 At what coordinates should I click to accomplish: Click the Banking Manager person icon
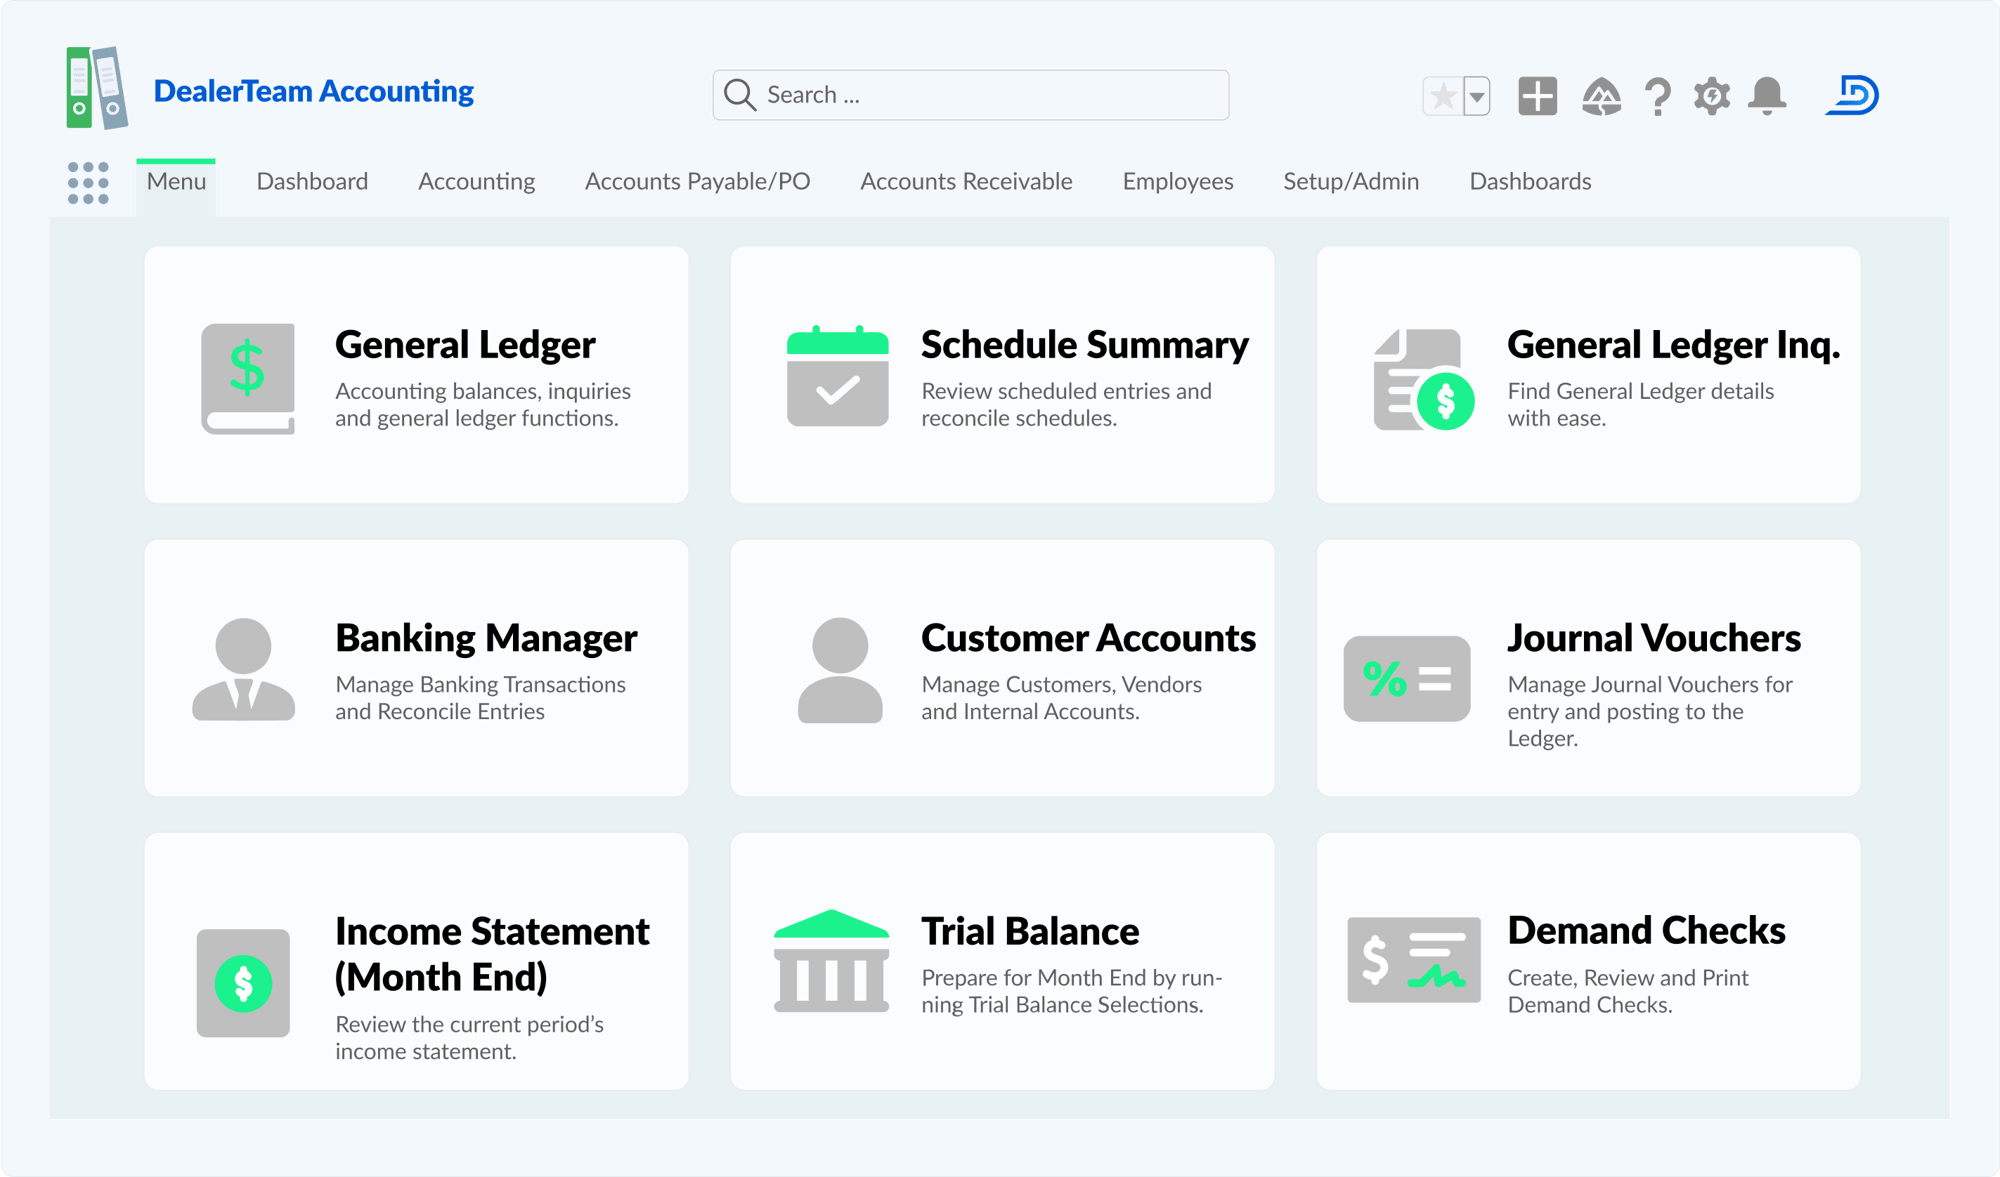click(243, 669)
